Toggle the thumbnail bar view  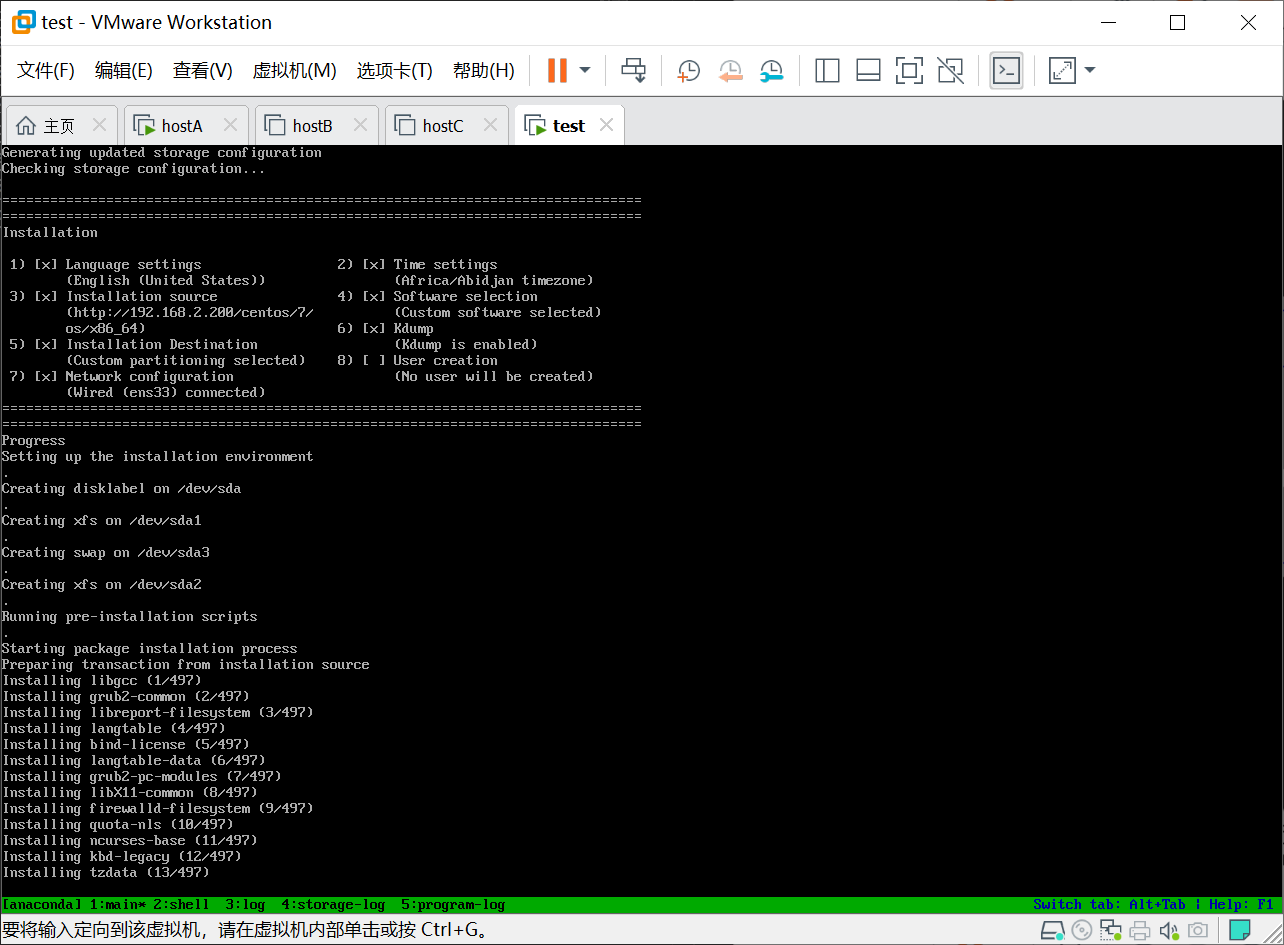pos(868,70)
